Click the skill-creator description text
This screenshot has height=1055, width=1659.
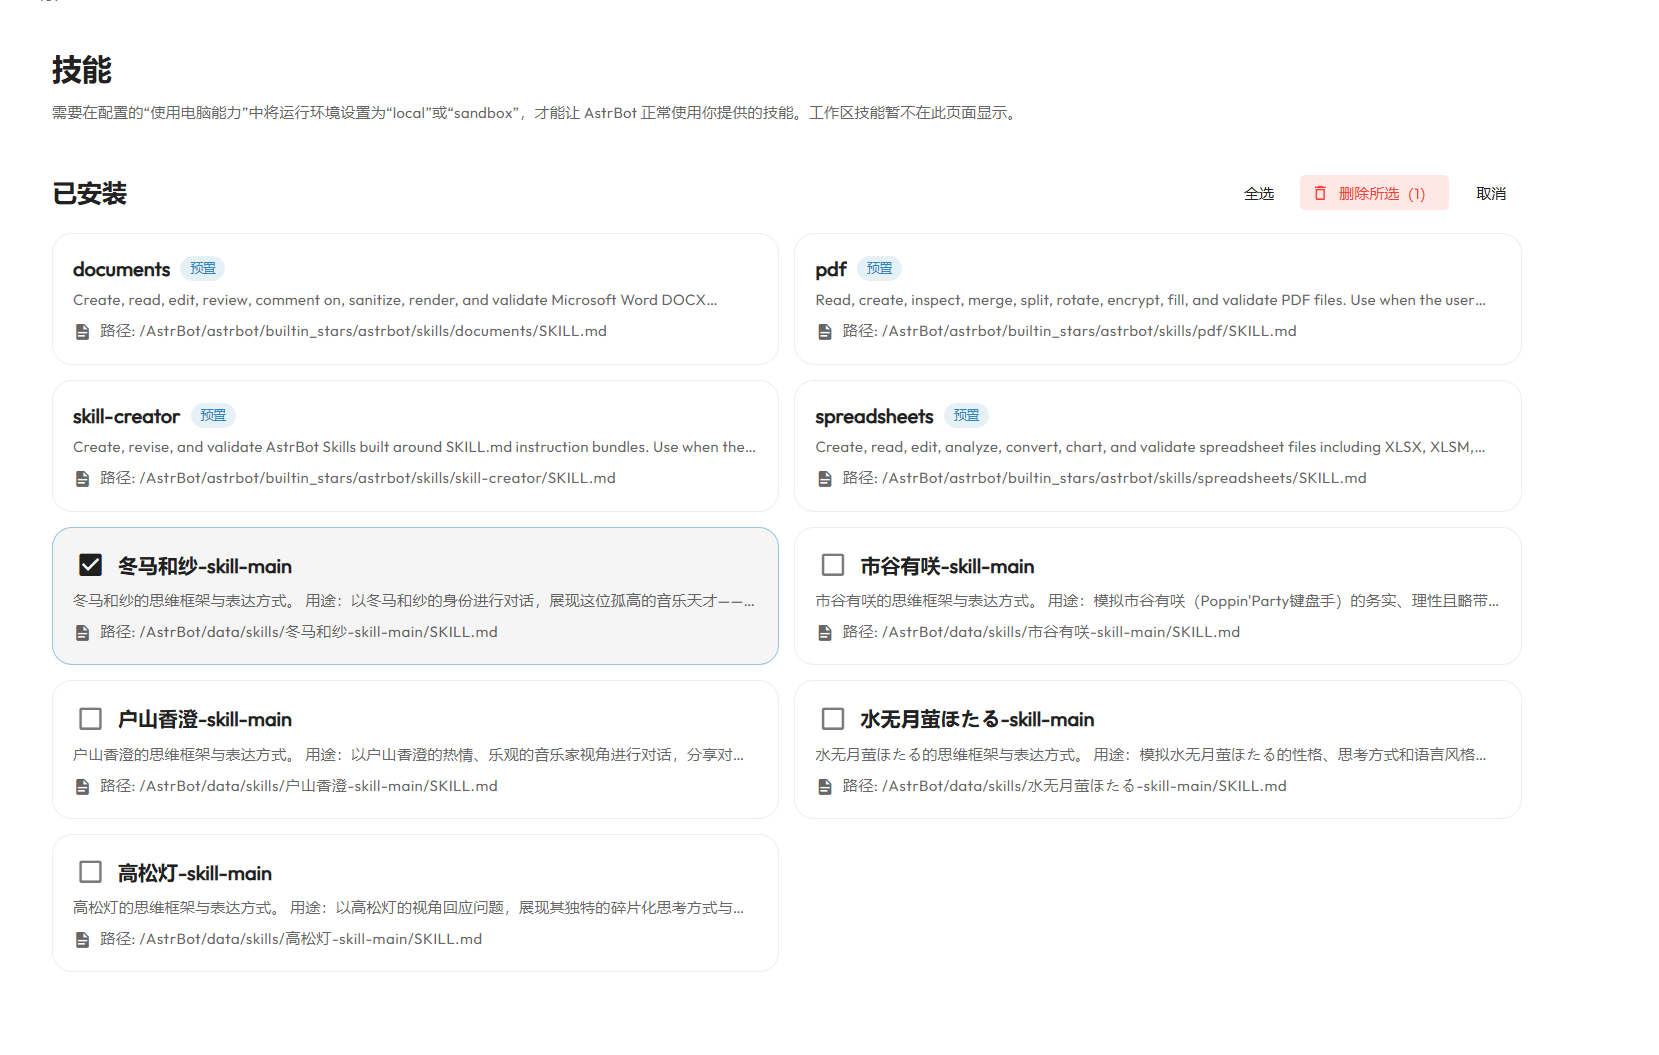pos(414,447)
